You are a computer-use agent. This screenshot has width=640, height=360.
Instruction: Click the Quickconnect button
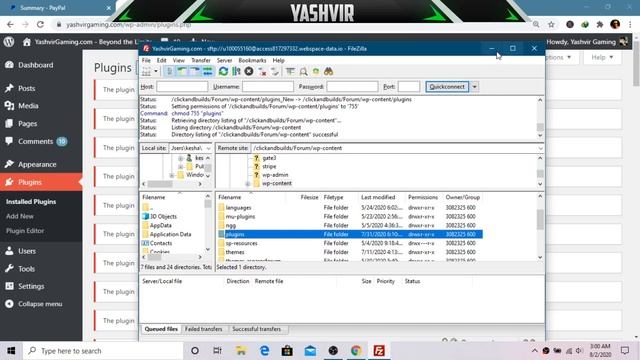click(x=447, y=87)
